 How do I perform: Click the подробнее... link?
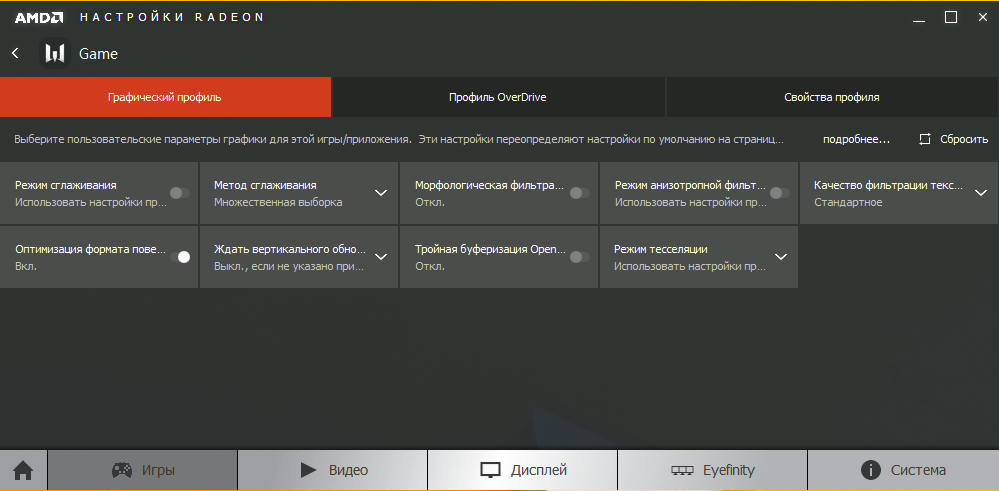point(856,139)
